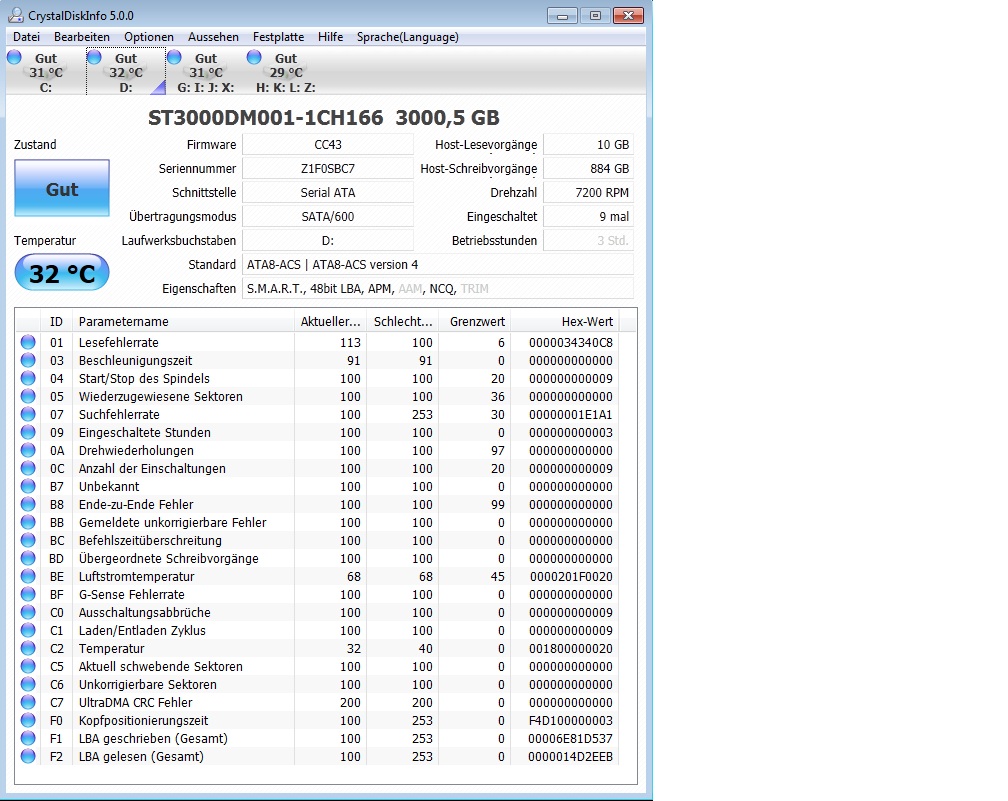Screen dimensions: 1008x801
Task: Open the Aussehen menu
Action: click(213, 37)
